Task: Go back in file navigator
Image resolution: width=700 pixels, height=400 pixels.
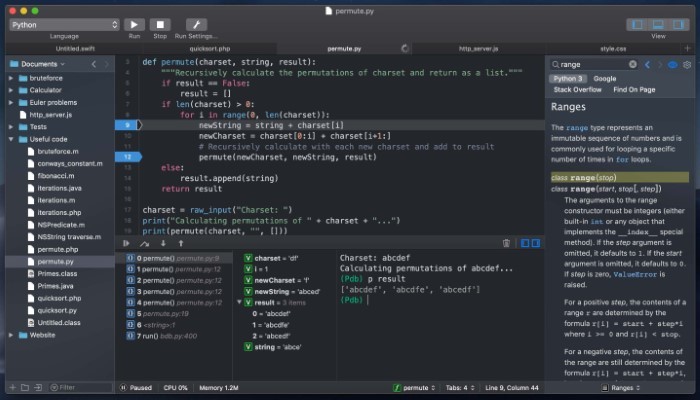Action: pyautogui.click(x=94, y=64)
